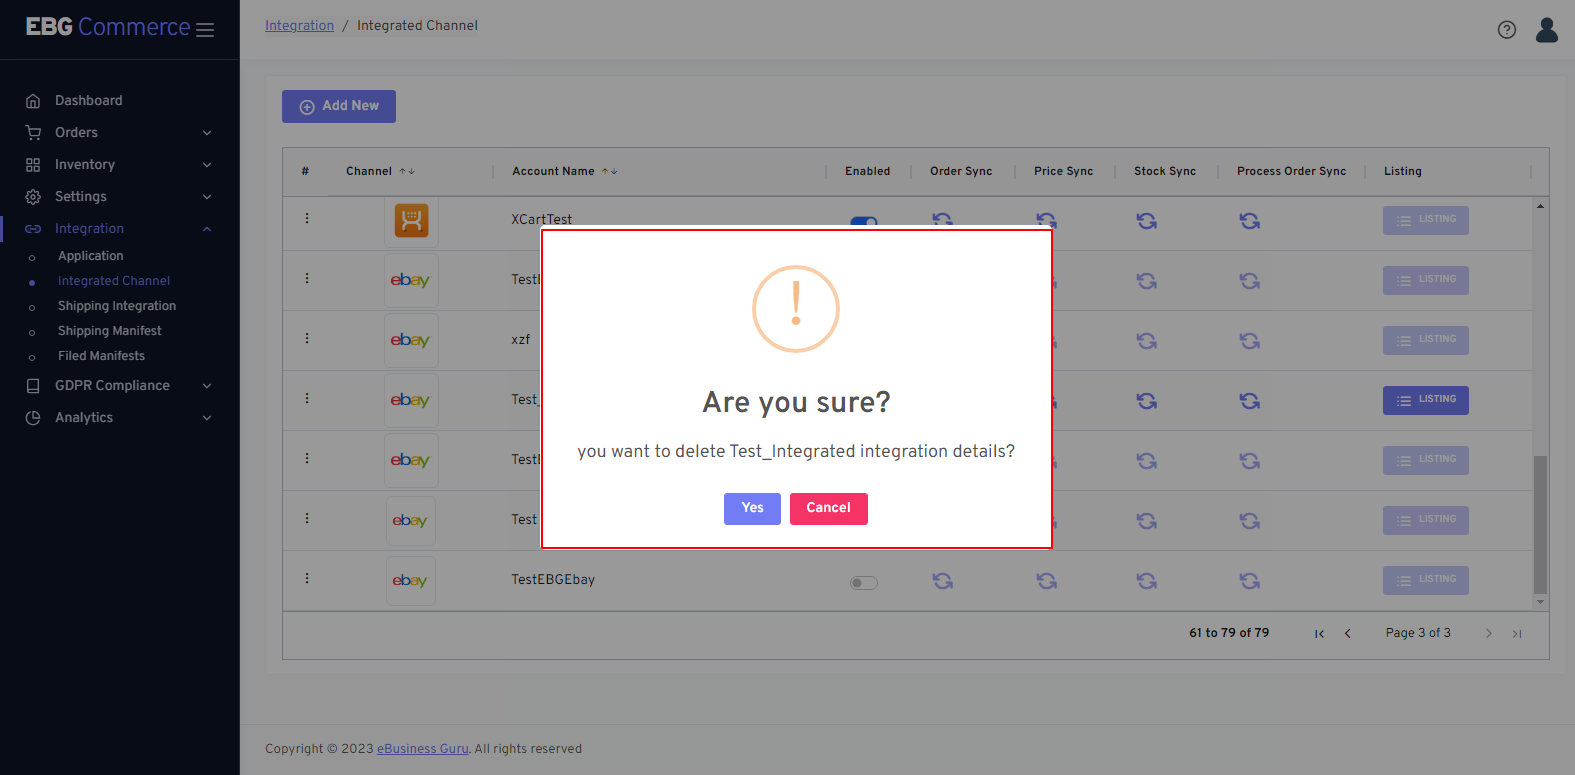Go to previous page arrow in pagination

1348,634
